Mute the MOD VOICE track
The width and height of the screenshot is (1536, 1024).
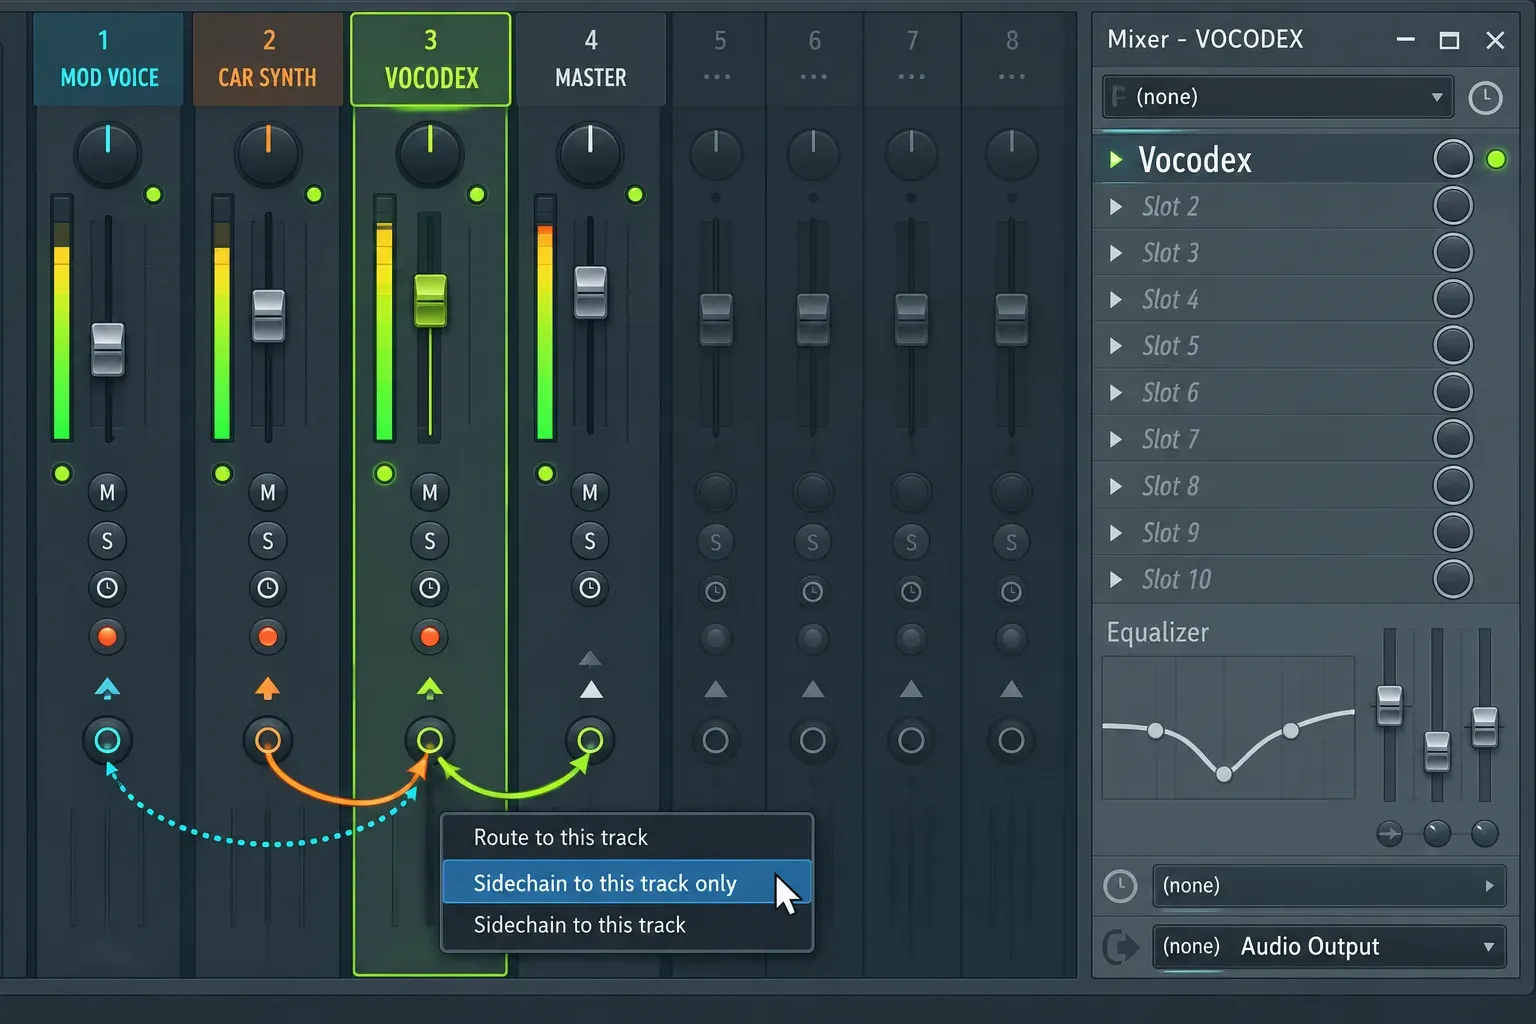107,492
